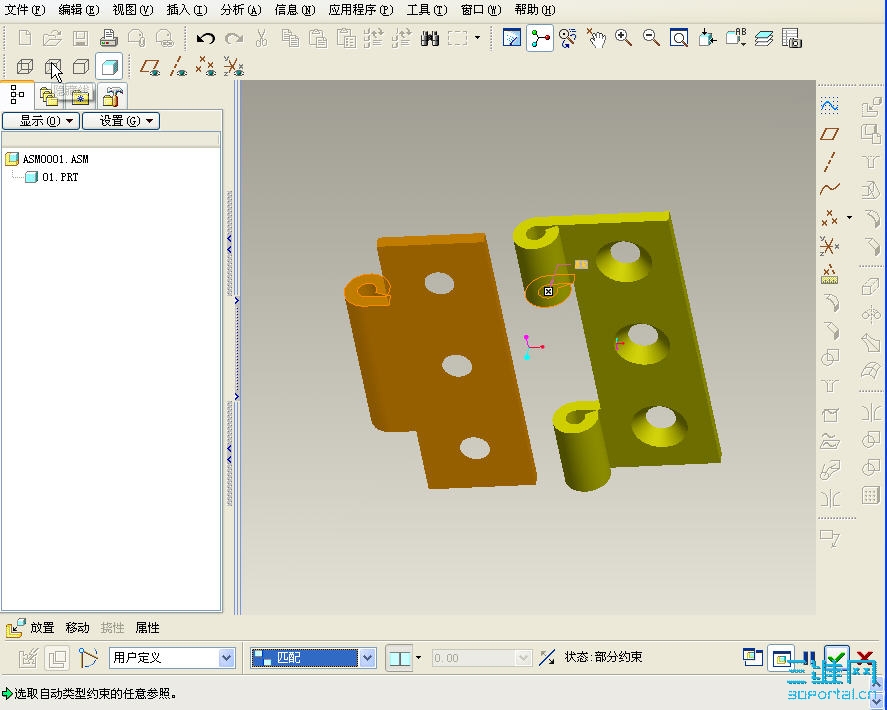
Task: Select ASM0001.ASM in the model tree
Action: (55, 159)
